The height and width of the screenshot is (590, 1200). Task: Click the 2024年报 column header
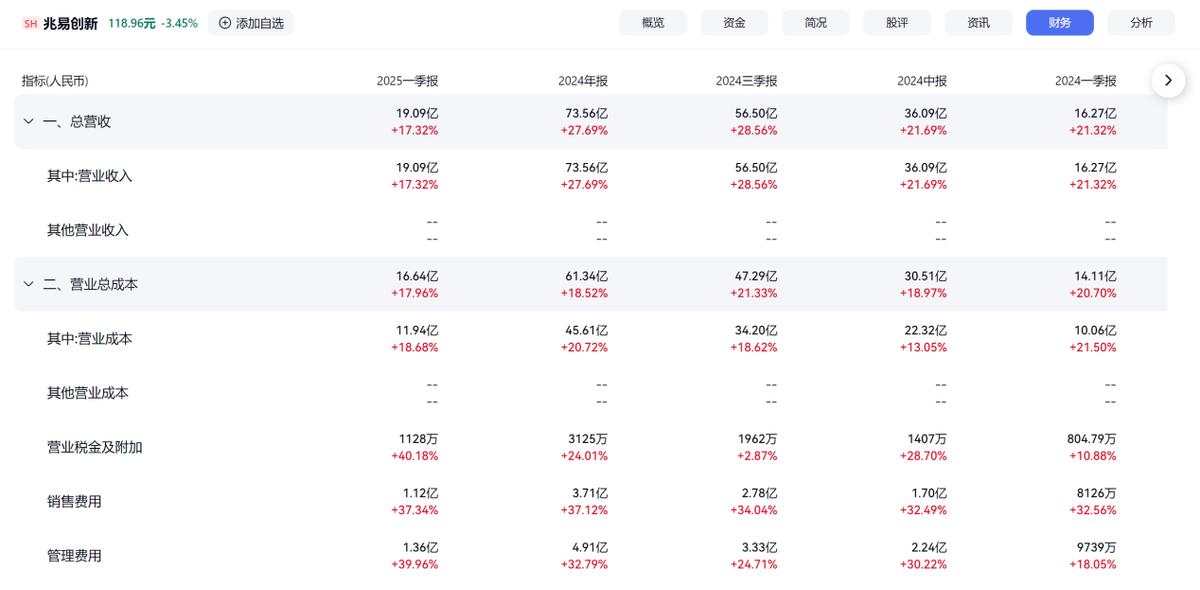point(583,81)
